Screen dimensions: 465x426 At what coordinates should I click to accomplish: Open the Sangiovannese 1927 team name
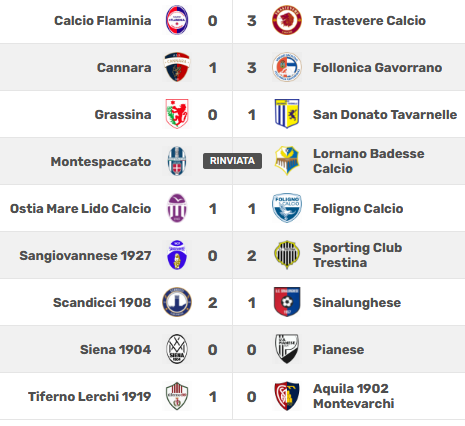[x=85, y=256]
